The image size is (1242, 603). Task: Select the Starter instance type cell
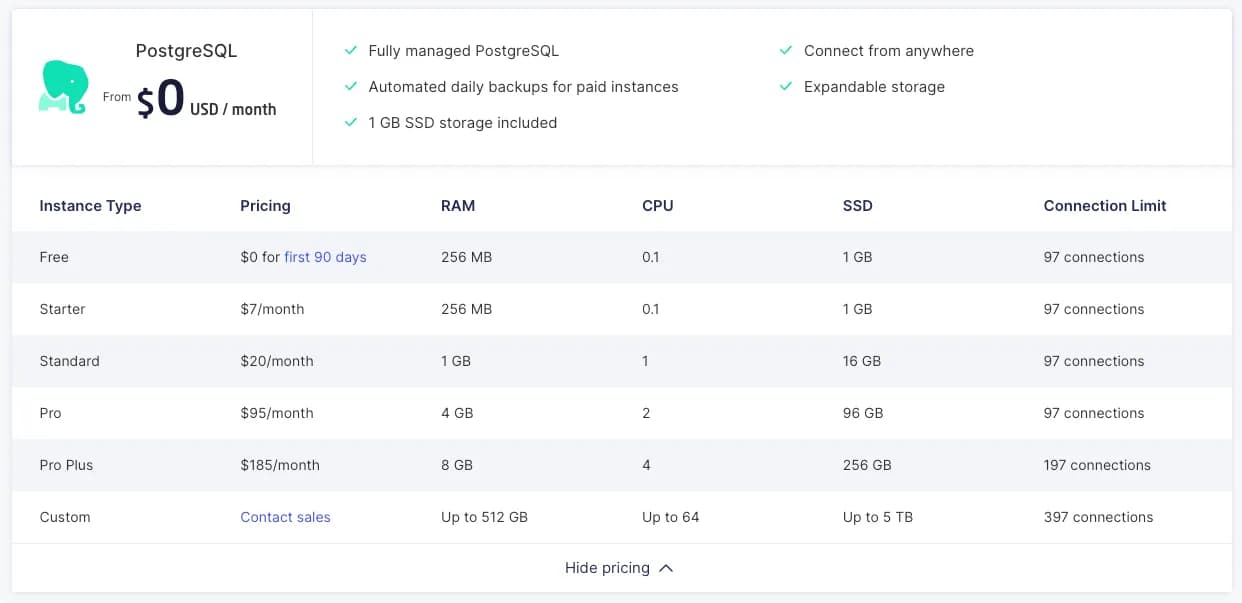coord(62,309)
